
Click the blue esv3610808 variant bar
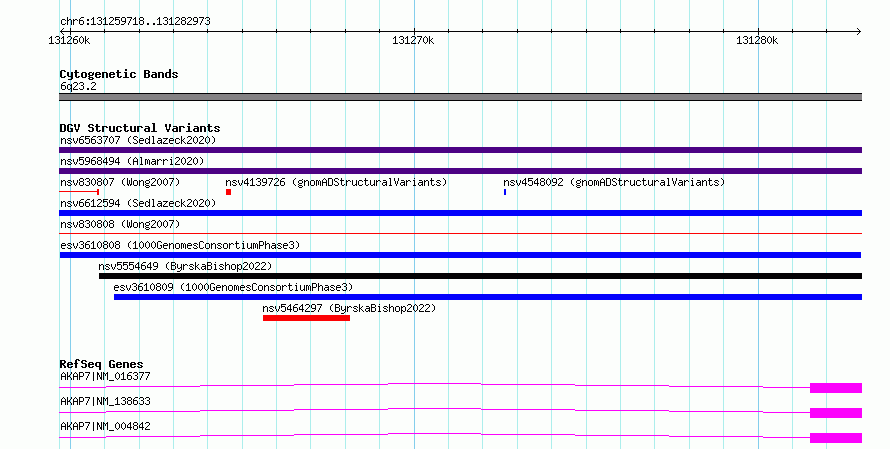(x=460, y=255)
